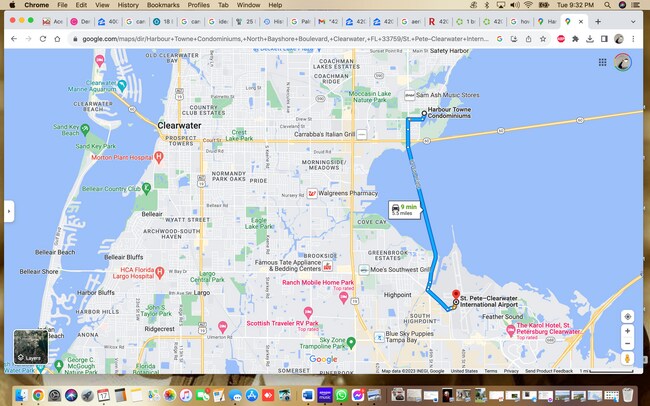Viewport: 650px width, 406px height.
Task: Click the Walgreens Pharmacy map marker
Action: pyautogui.click(x=312, y=193)
